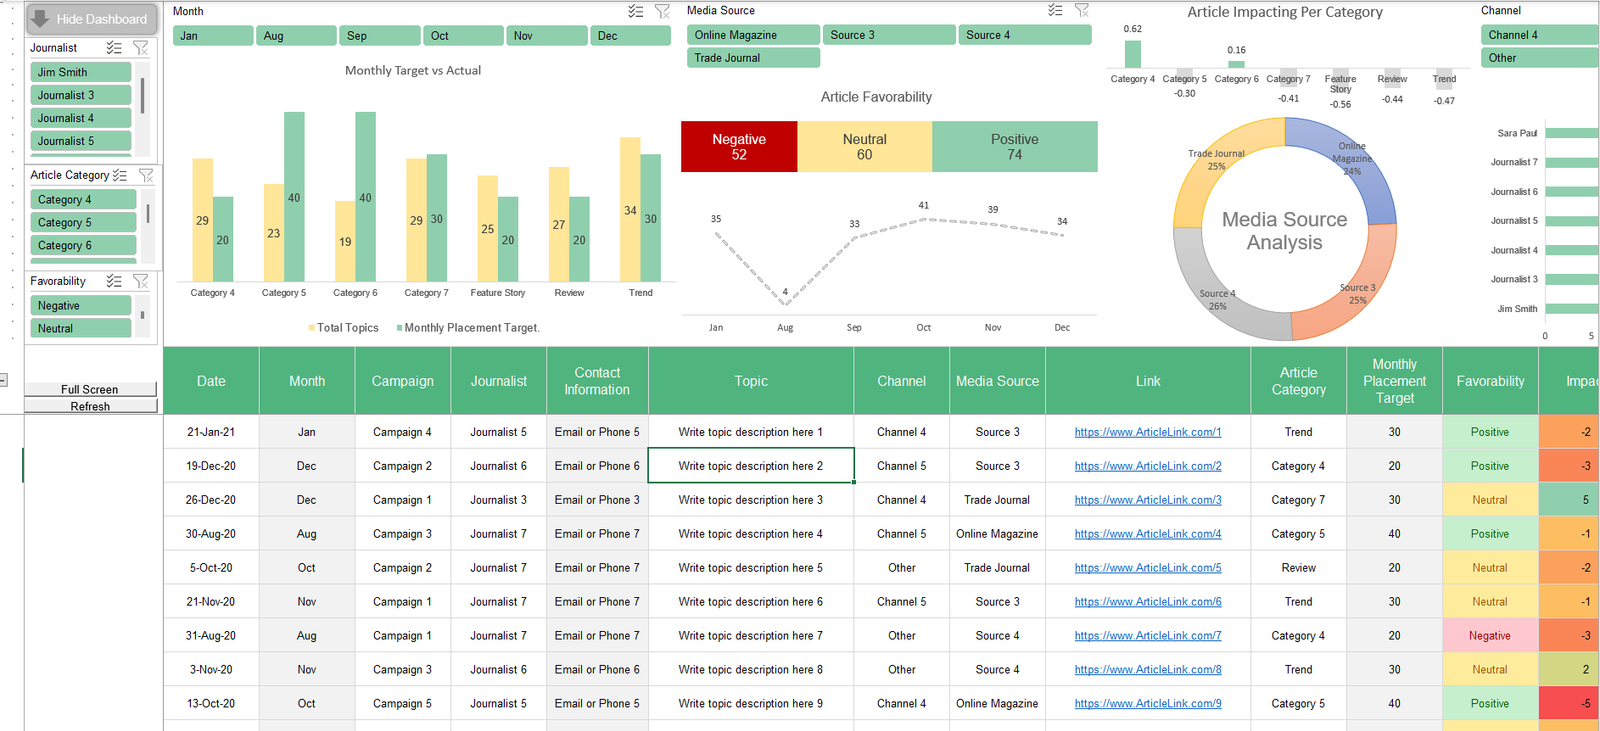Image resolution: width=1600 pixels, height=731 pixels.
Task: Select Channel 4 in the Channel slicer
Action: [1539, 35]
